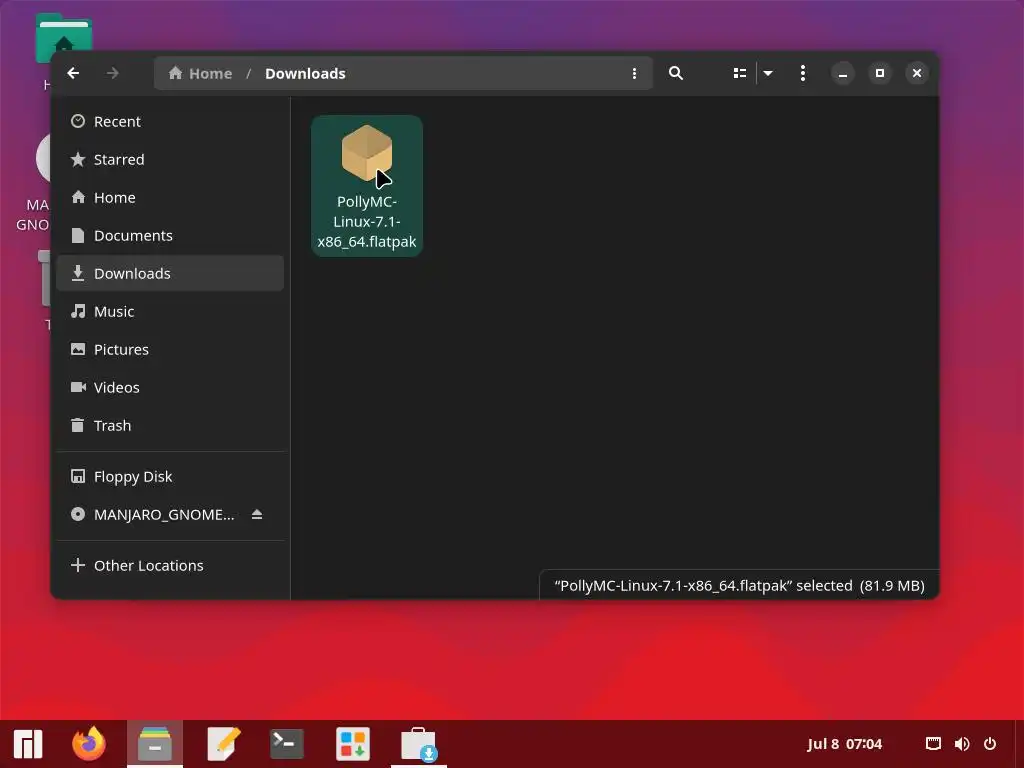This screenshot has height=768, width=1024.
Task: Open Floppy Disk in sidebar
Action: 170,477
